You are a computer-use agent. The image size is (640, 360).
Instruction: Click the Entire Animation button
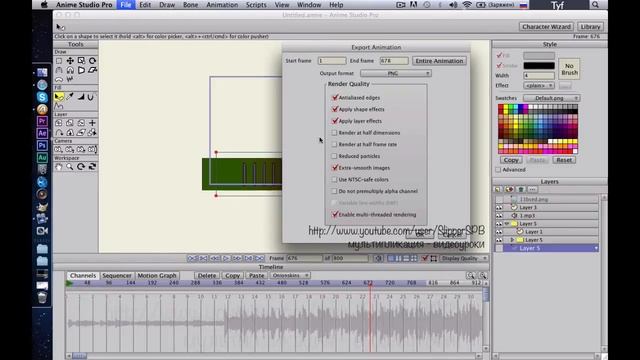(439, 61)
